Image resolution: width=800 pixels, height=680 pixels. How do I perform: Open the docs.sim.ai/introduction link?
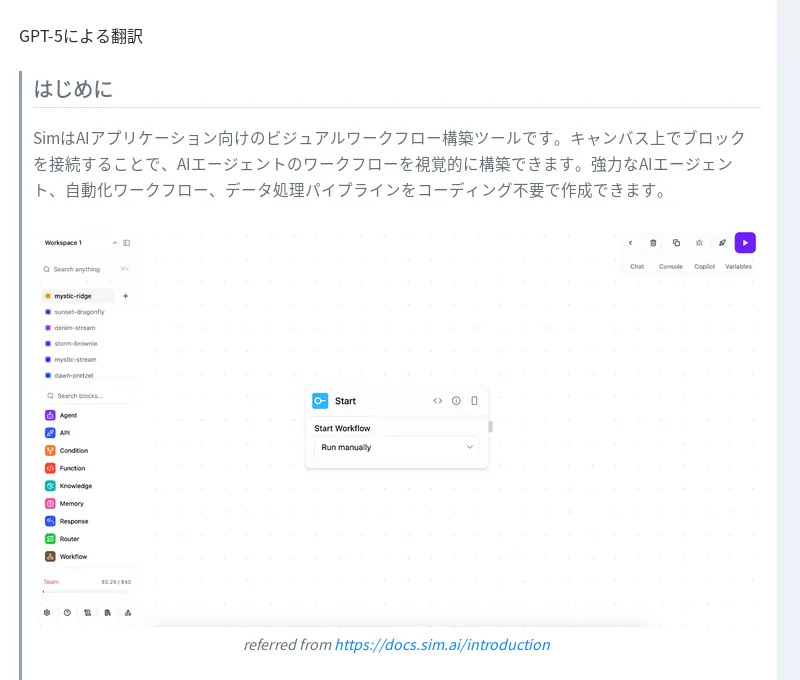[x=442, y=645]
